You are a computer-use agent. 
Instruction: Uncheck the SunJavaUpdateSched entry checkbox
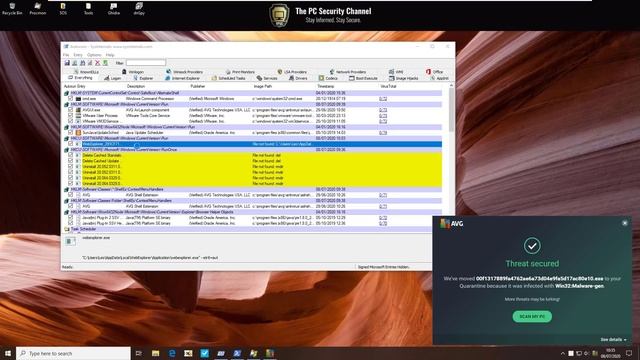[71, 133]
